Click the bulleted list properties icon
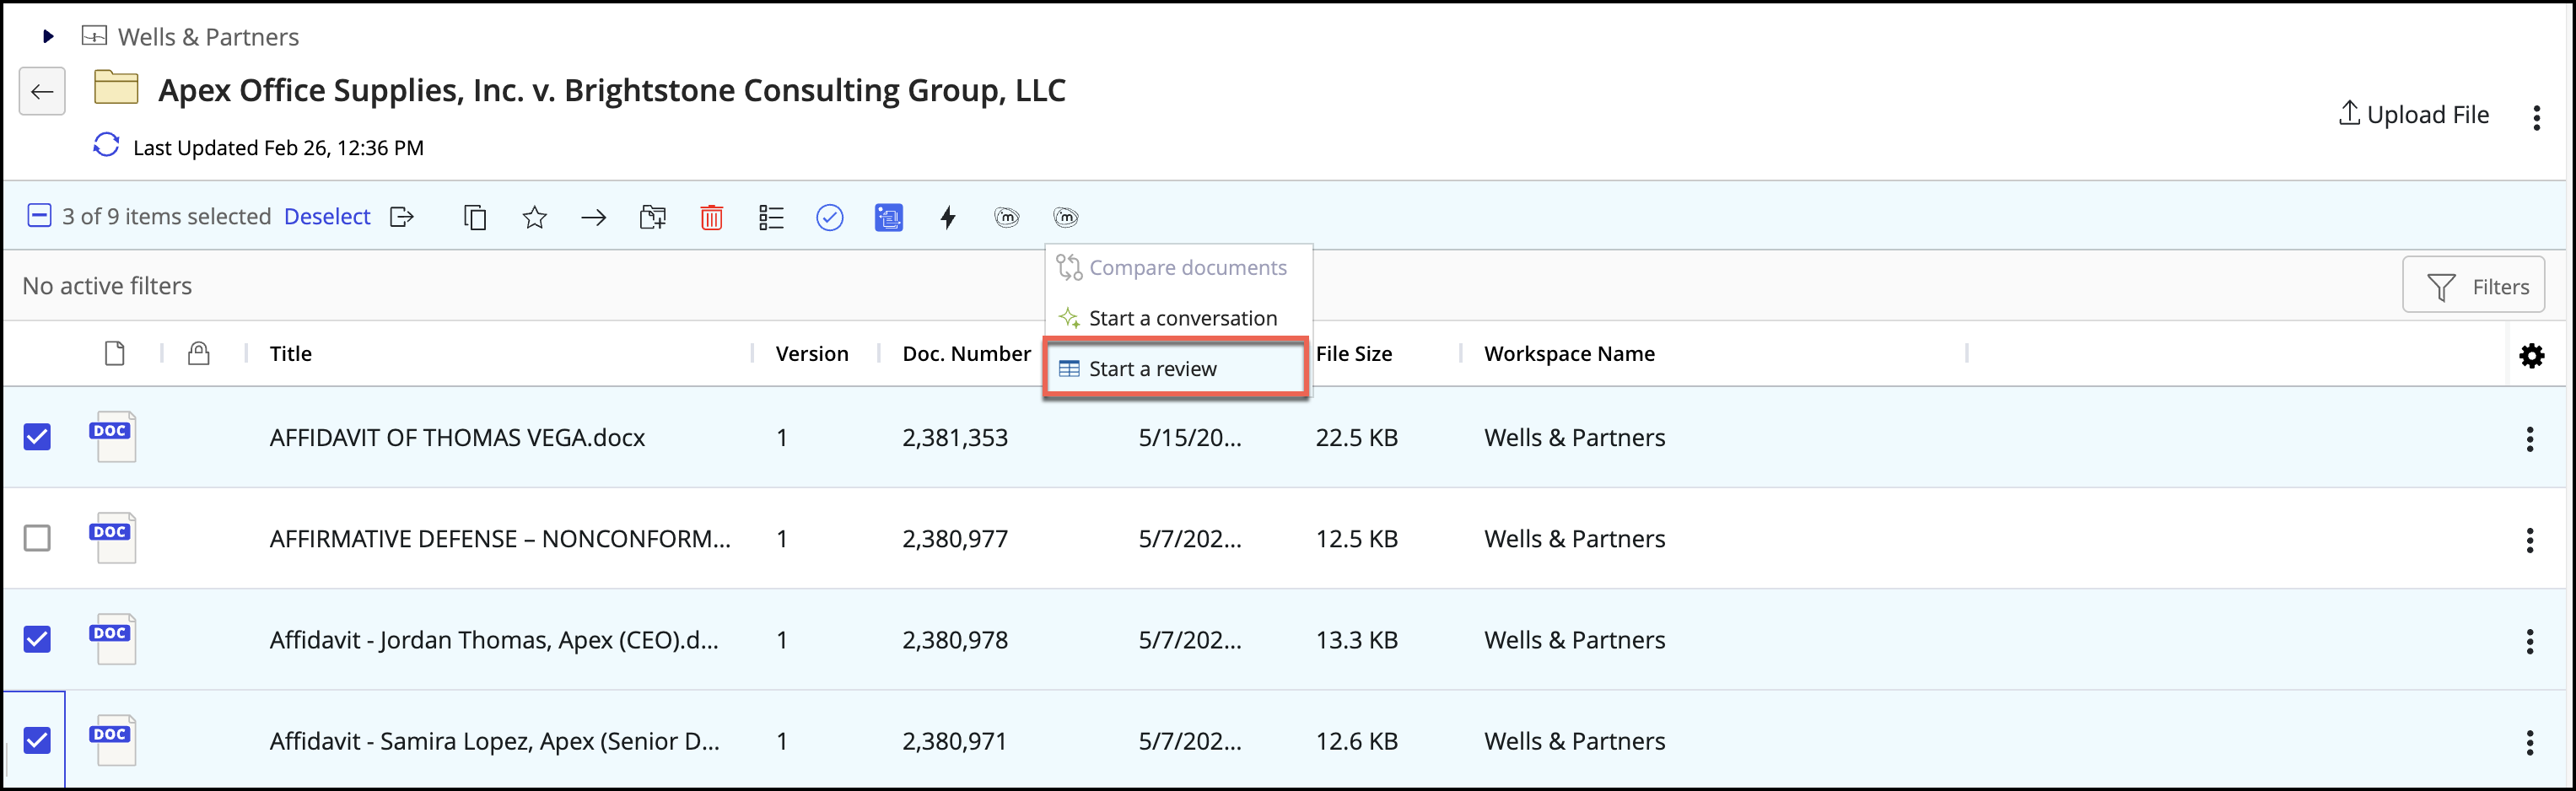Screen dimensions: 2576x791 pos(770,217)
